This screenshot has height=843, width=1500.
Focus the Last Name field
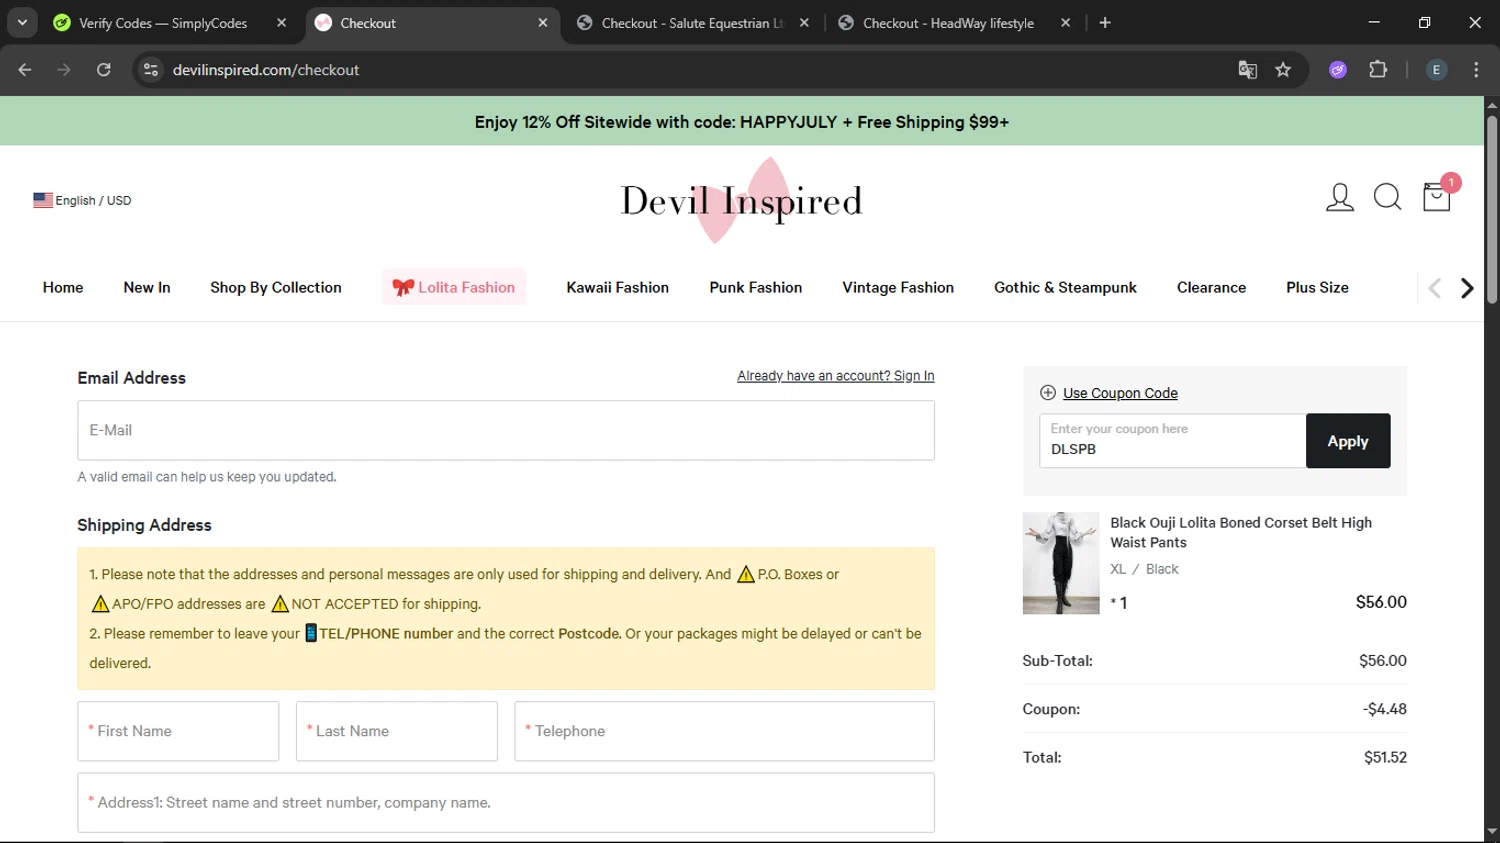pos(397,731)
